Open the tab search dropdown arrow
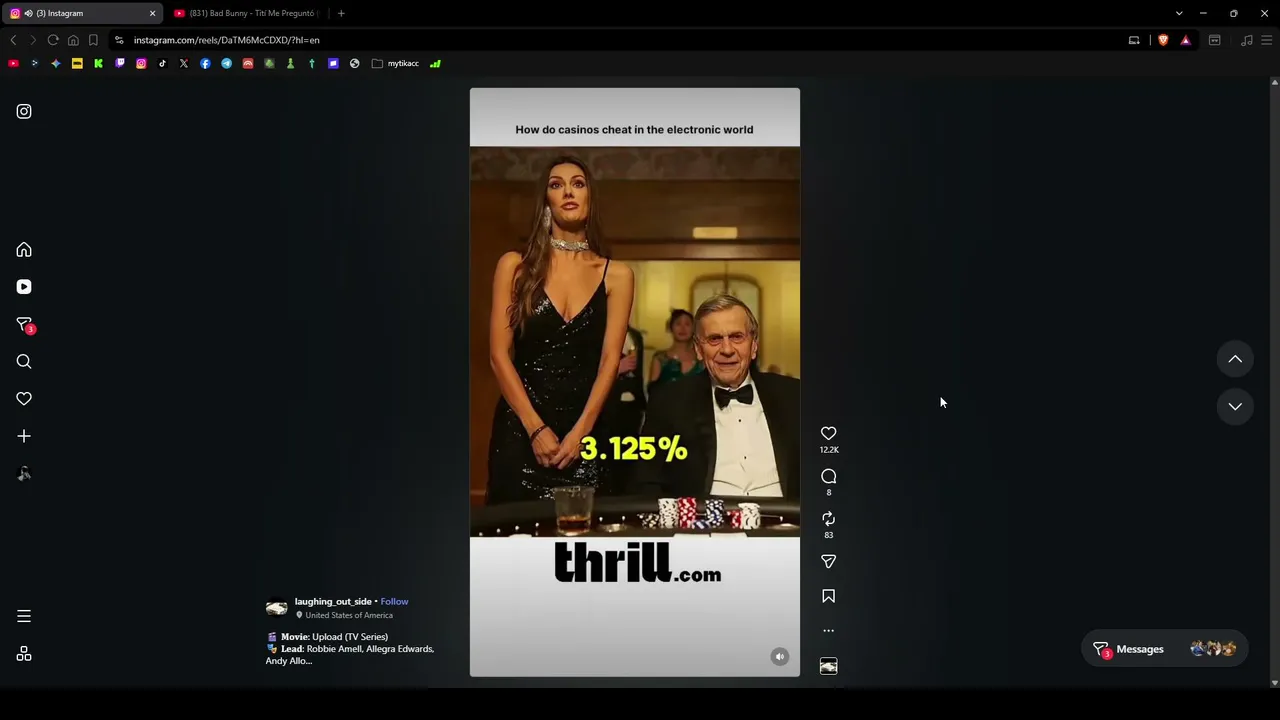1280x720 pixels. 1179,13
